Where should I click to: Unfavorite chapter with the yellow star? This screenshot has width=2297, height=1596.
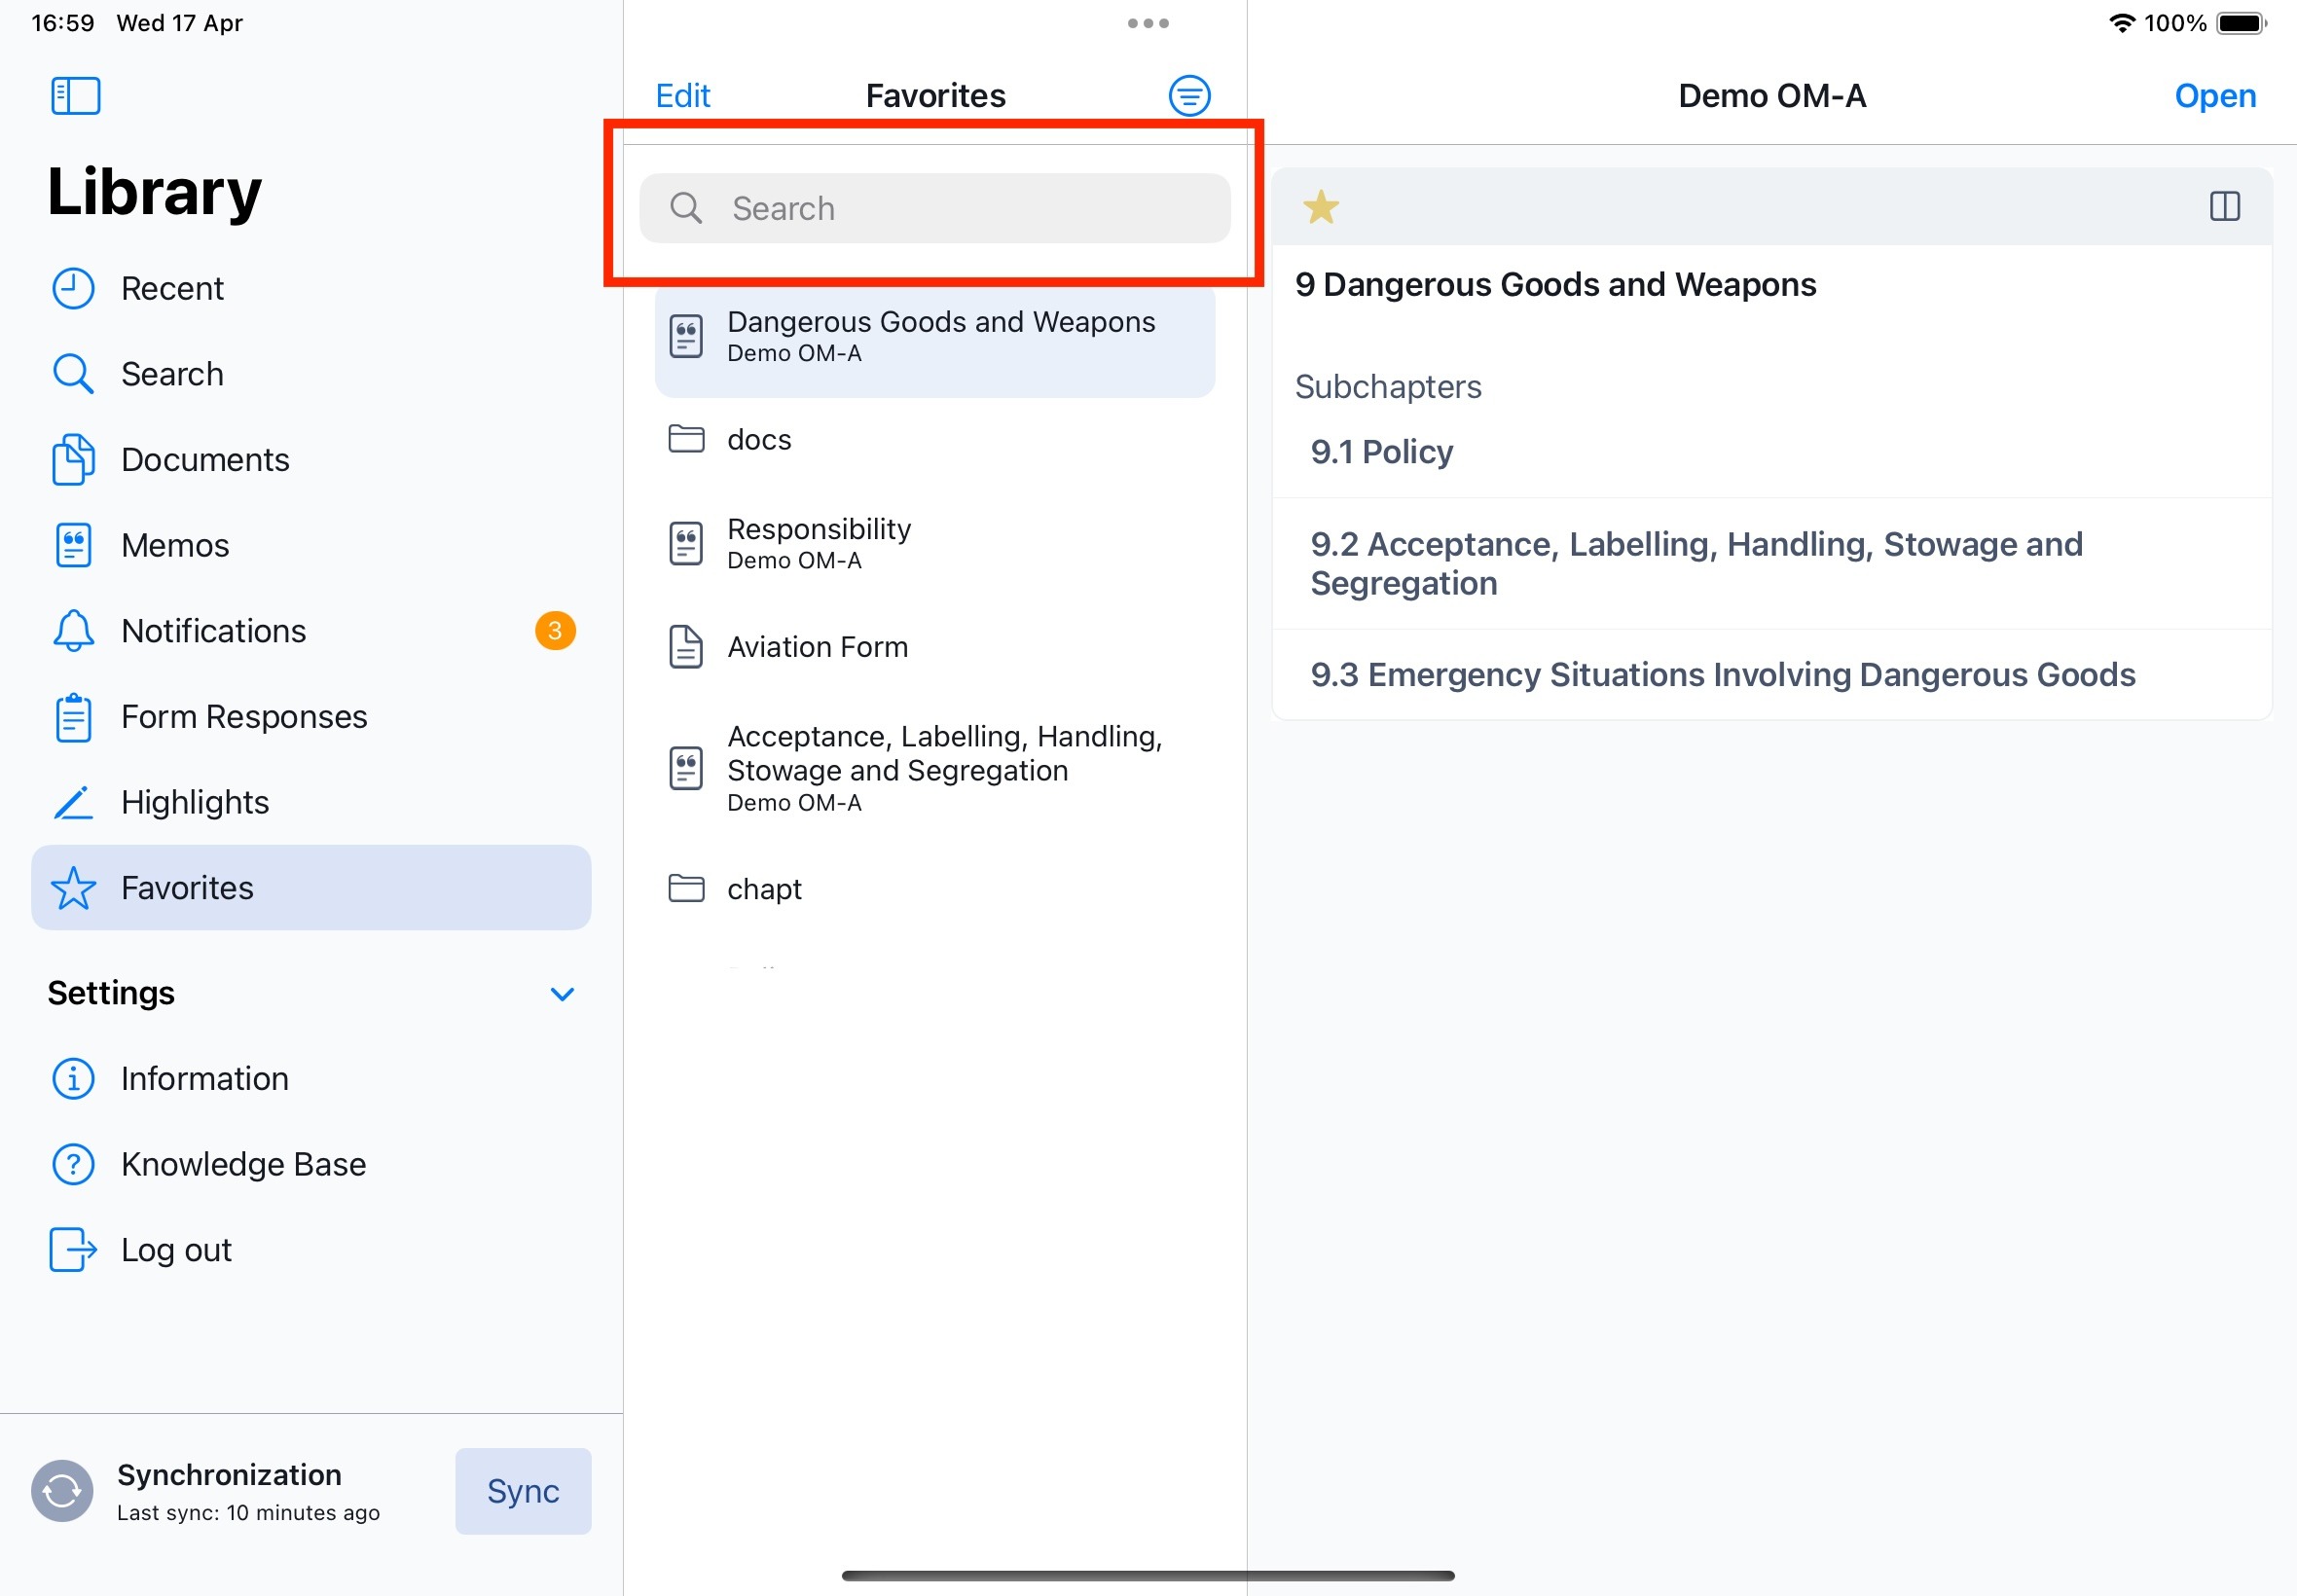(x=1320, y=207)
